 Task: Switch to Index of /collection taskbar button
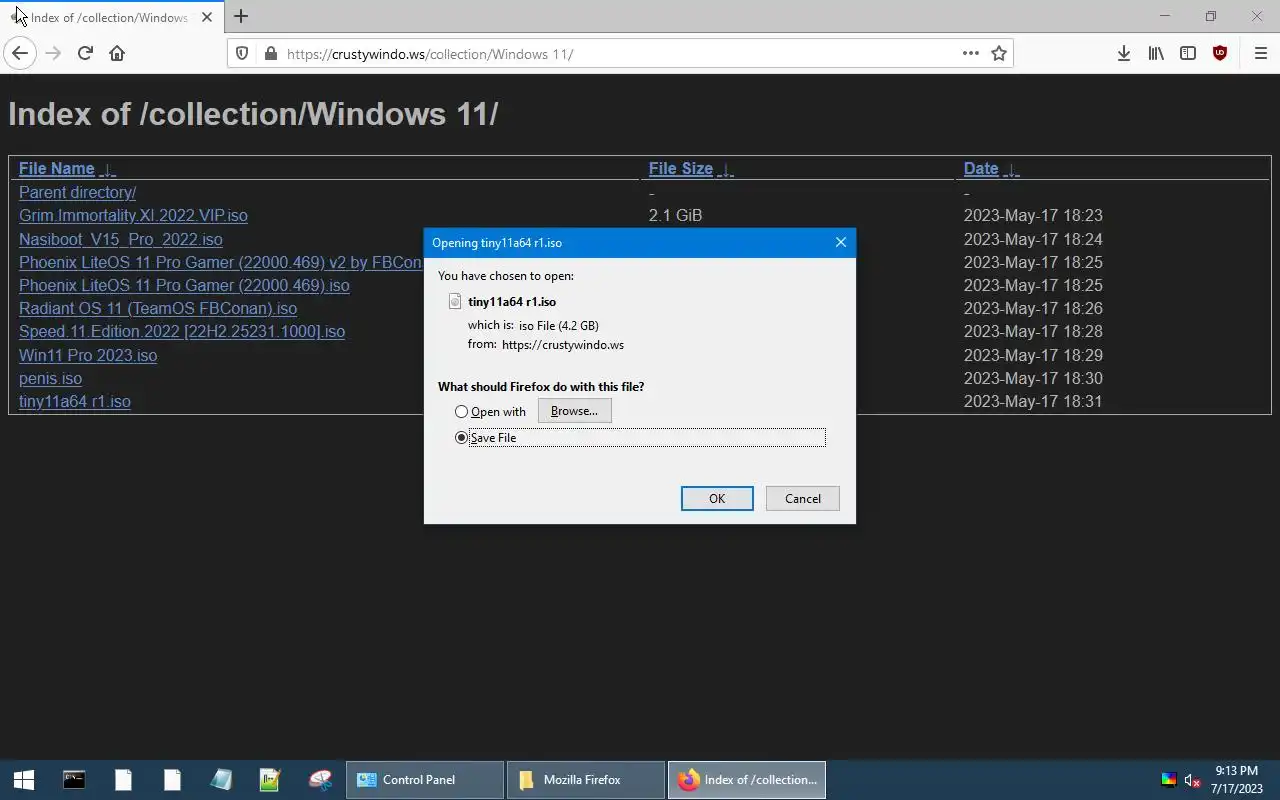(x=747, y=780)
